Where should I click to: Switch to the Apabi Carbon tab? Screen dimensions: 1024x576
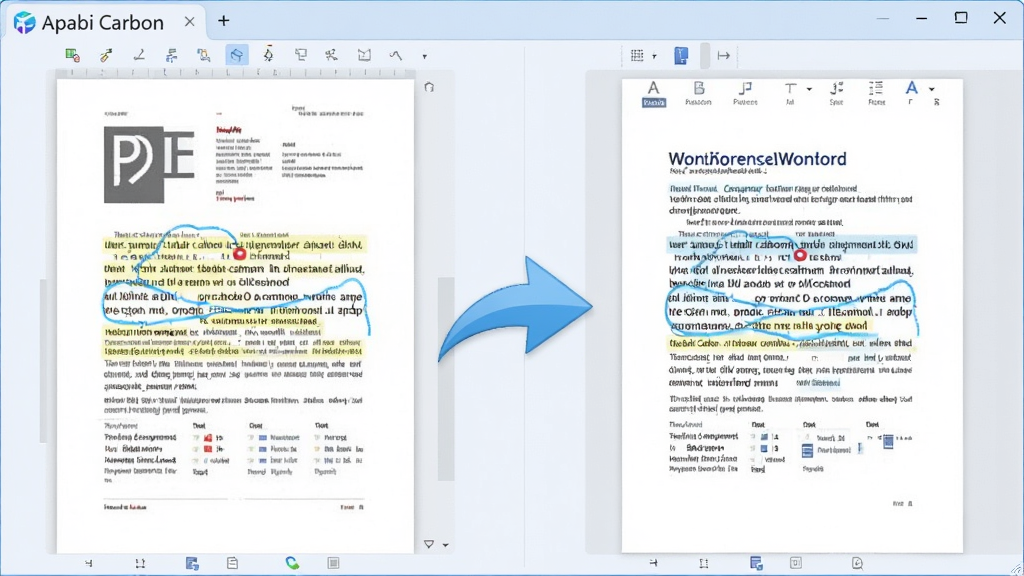[104, 22]
